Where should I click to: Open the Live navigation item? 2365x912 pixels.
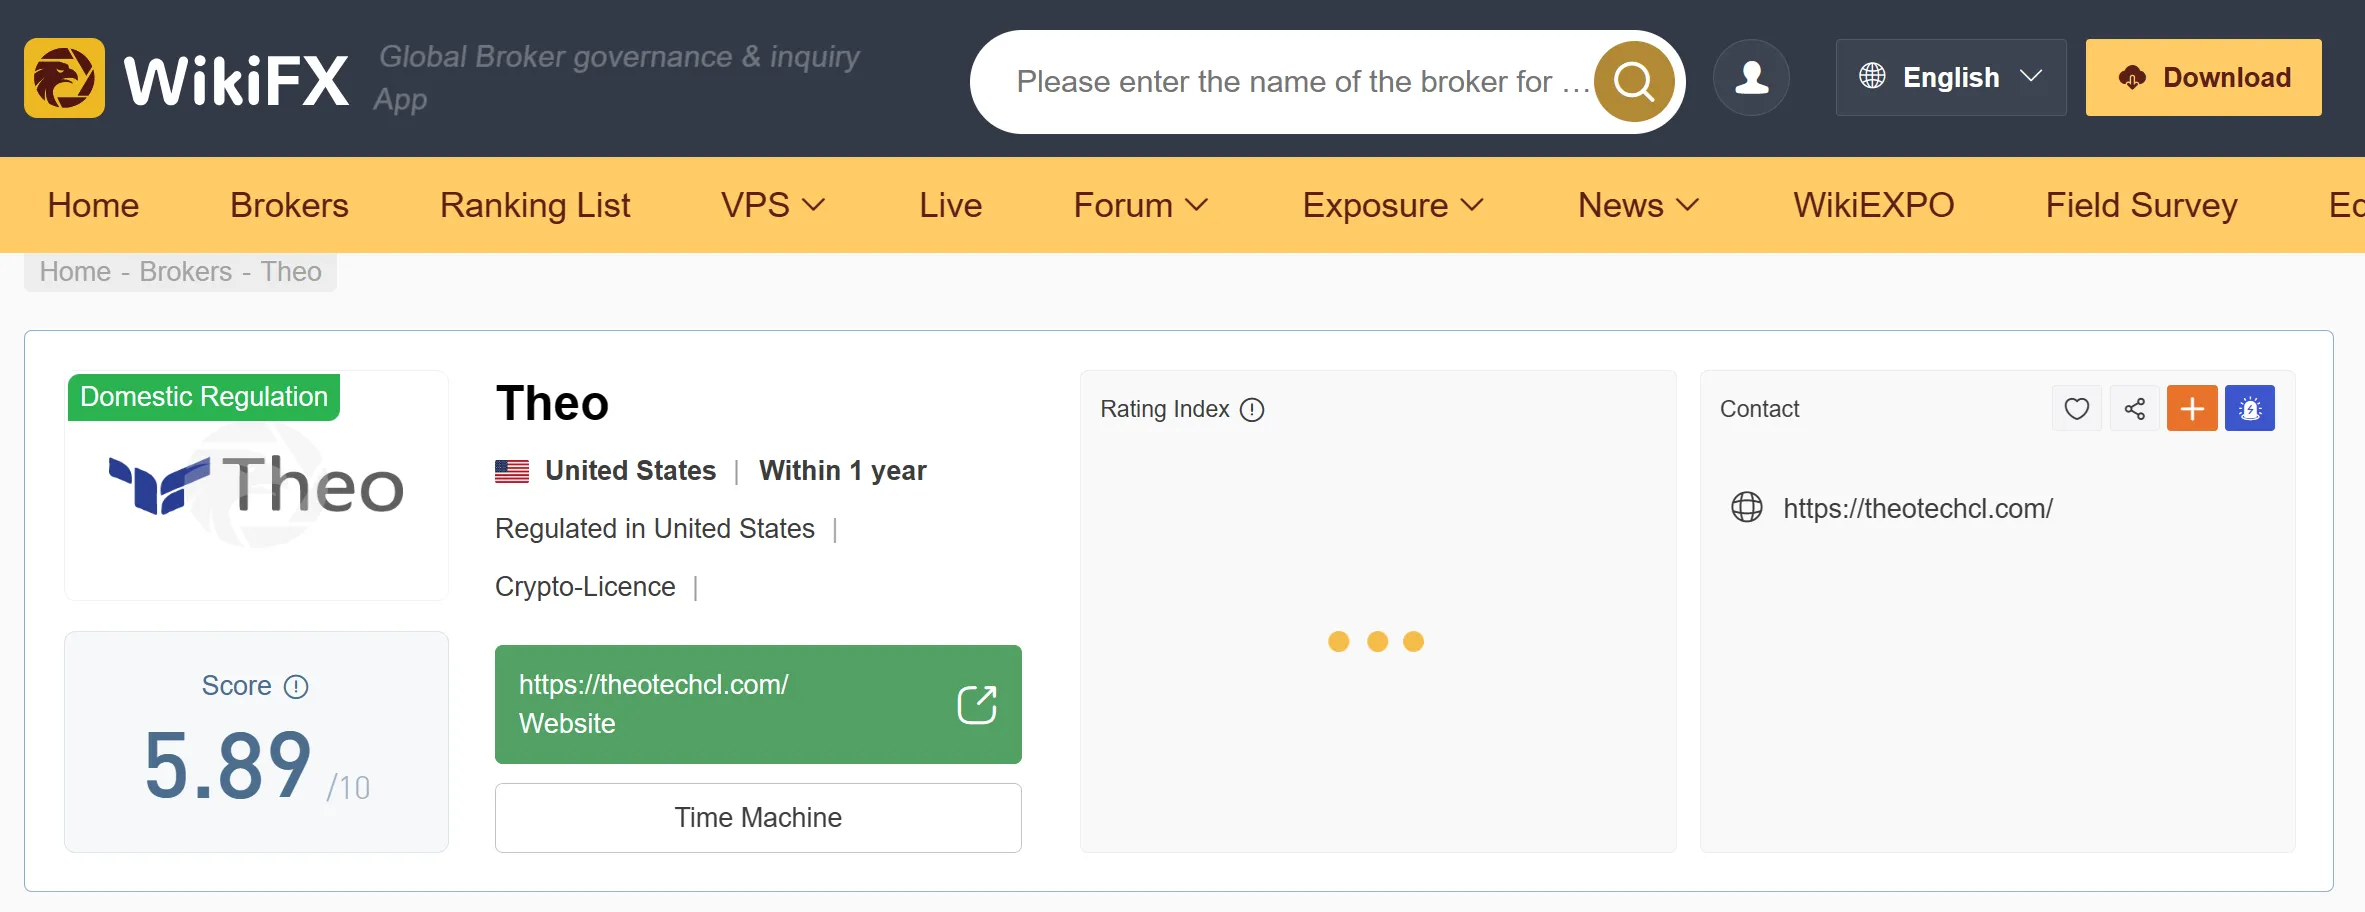coord(951,205)
